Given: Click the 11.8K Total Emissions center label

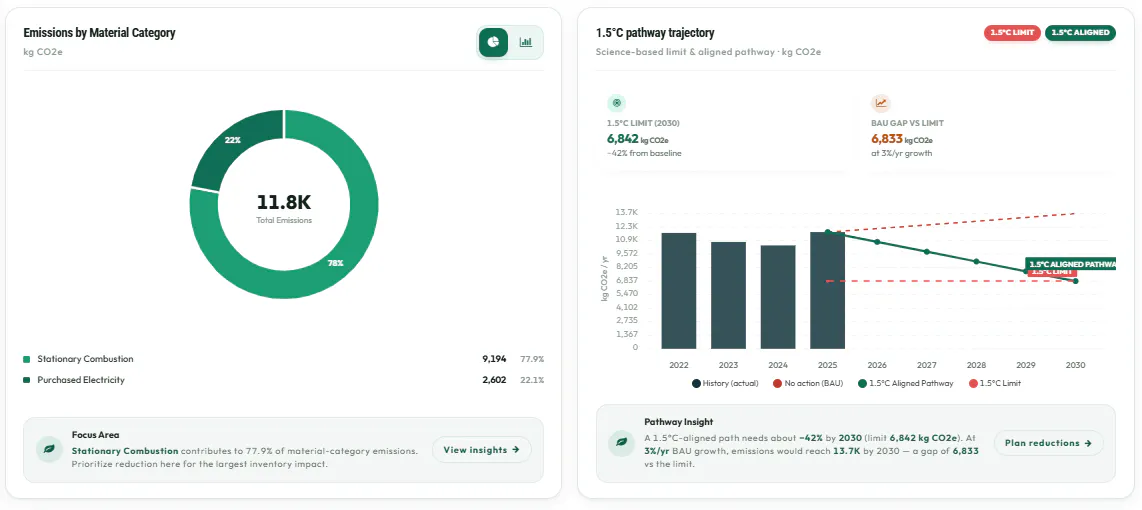Looking at the screenshot, I should pyautogui.click(x=283, y=208).
